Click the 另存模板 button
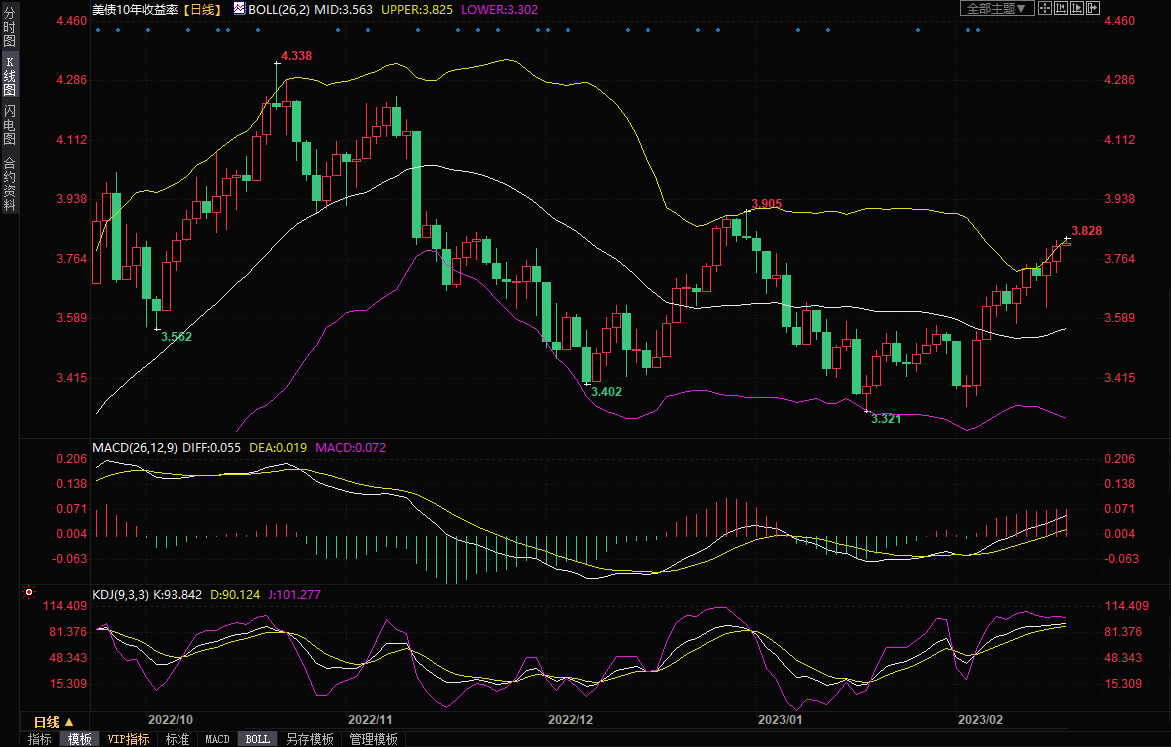 point(309,739)
